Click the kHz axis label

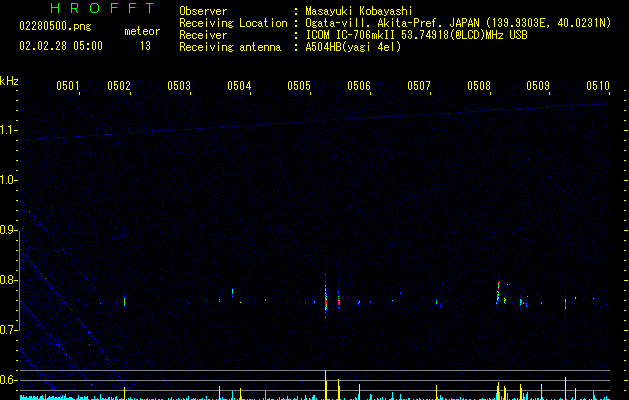tap(9, 81)
